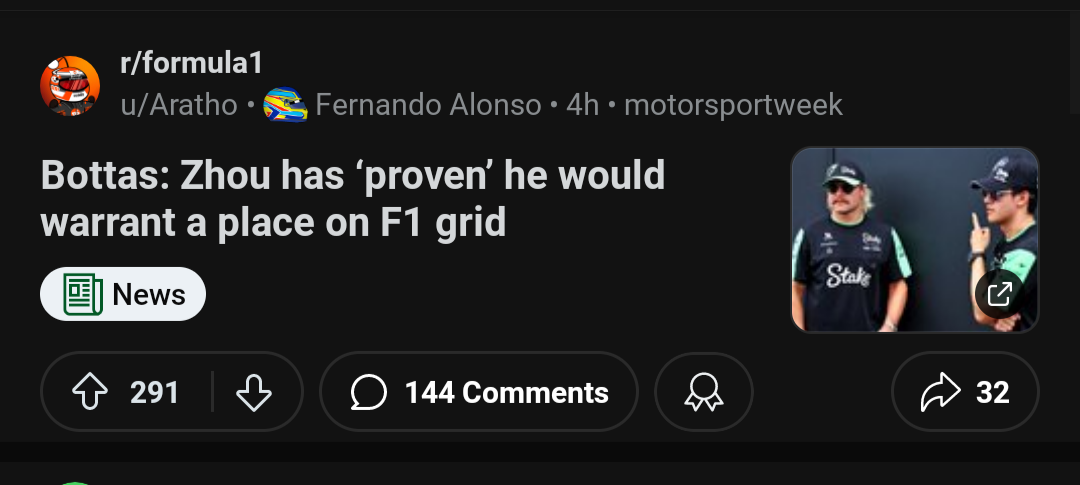Viewport: 1080px width, 485px height.
Task: Click the share count 32
Action: pyautogui.click(x=992, y=393)
